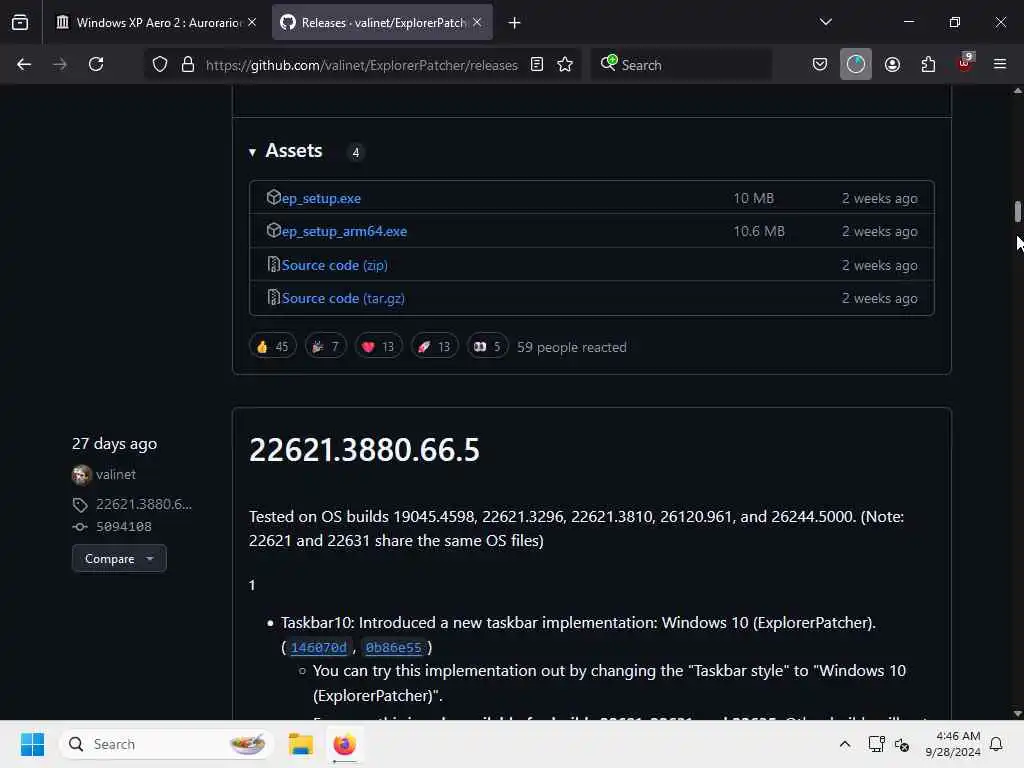The width and height of the screenshot is (1024, 768).
Task: Focus the browser Search box
Action: point(681,65)
